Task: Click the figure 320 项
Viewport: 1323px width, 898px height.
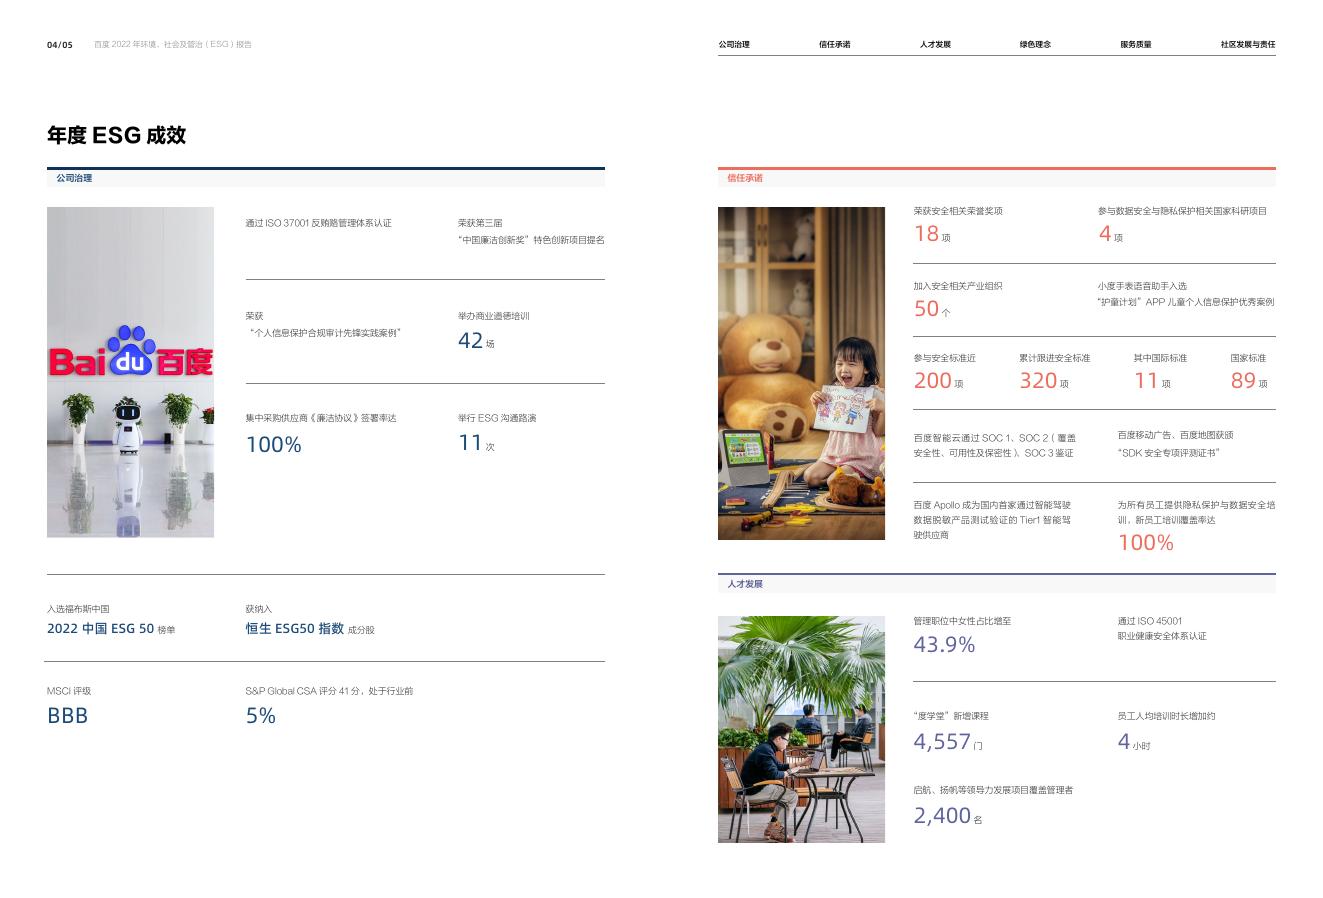Action: [x=1044, y=381]
